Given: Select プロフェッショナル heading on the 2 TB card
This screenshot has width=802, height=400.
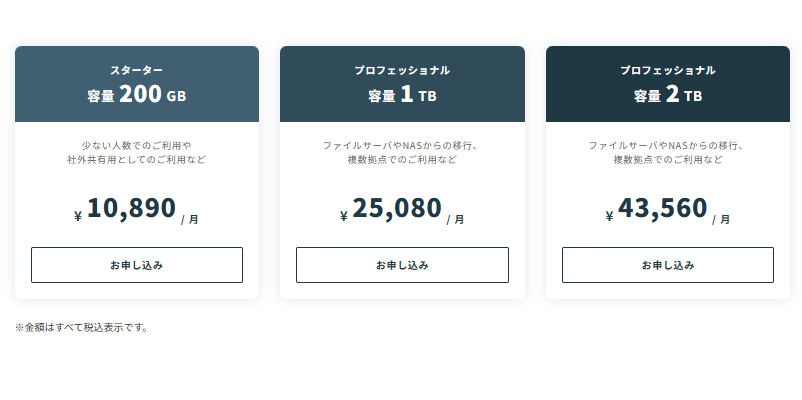Looking at the screenshot, I should [x=668, y=71].
